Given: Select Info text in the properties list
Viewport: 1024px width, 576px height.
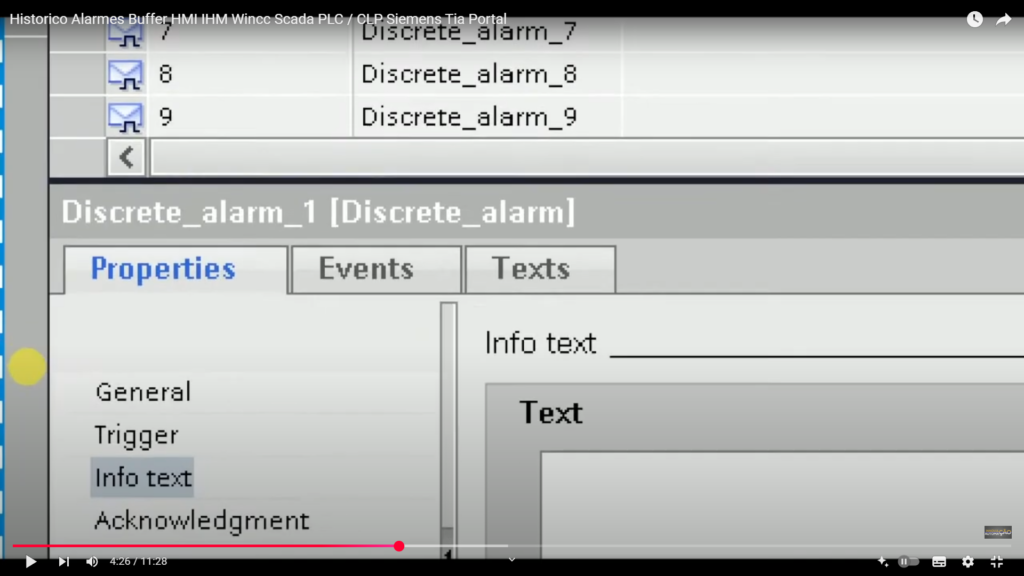Looking at the screenshot, I should coord(142,477).
